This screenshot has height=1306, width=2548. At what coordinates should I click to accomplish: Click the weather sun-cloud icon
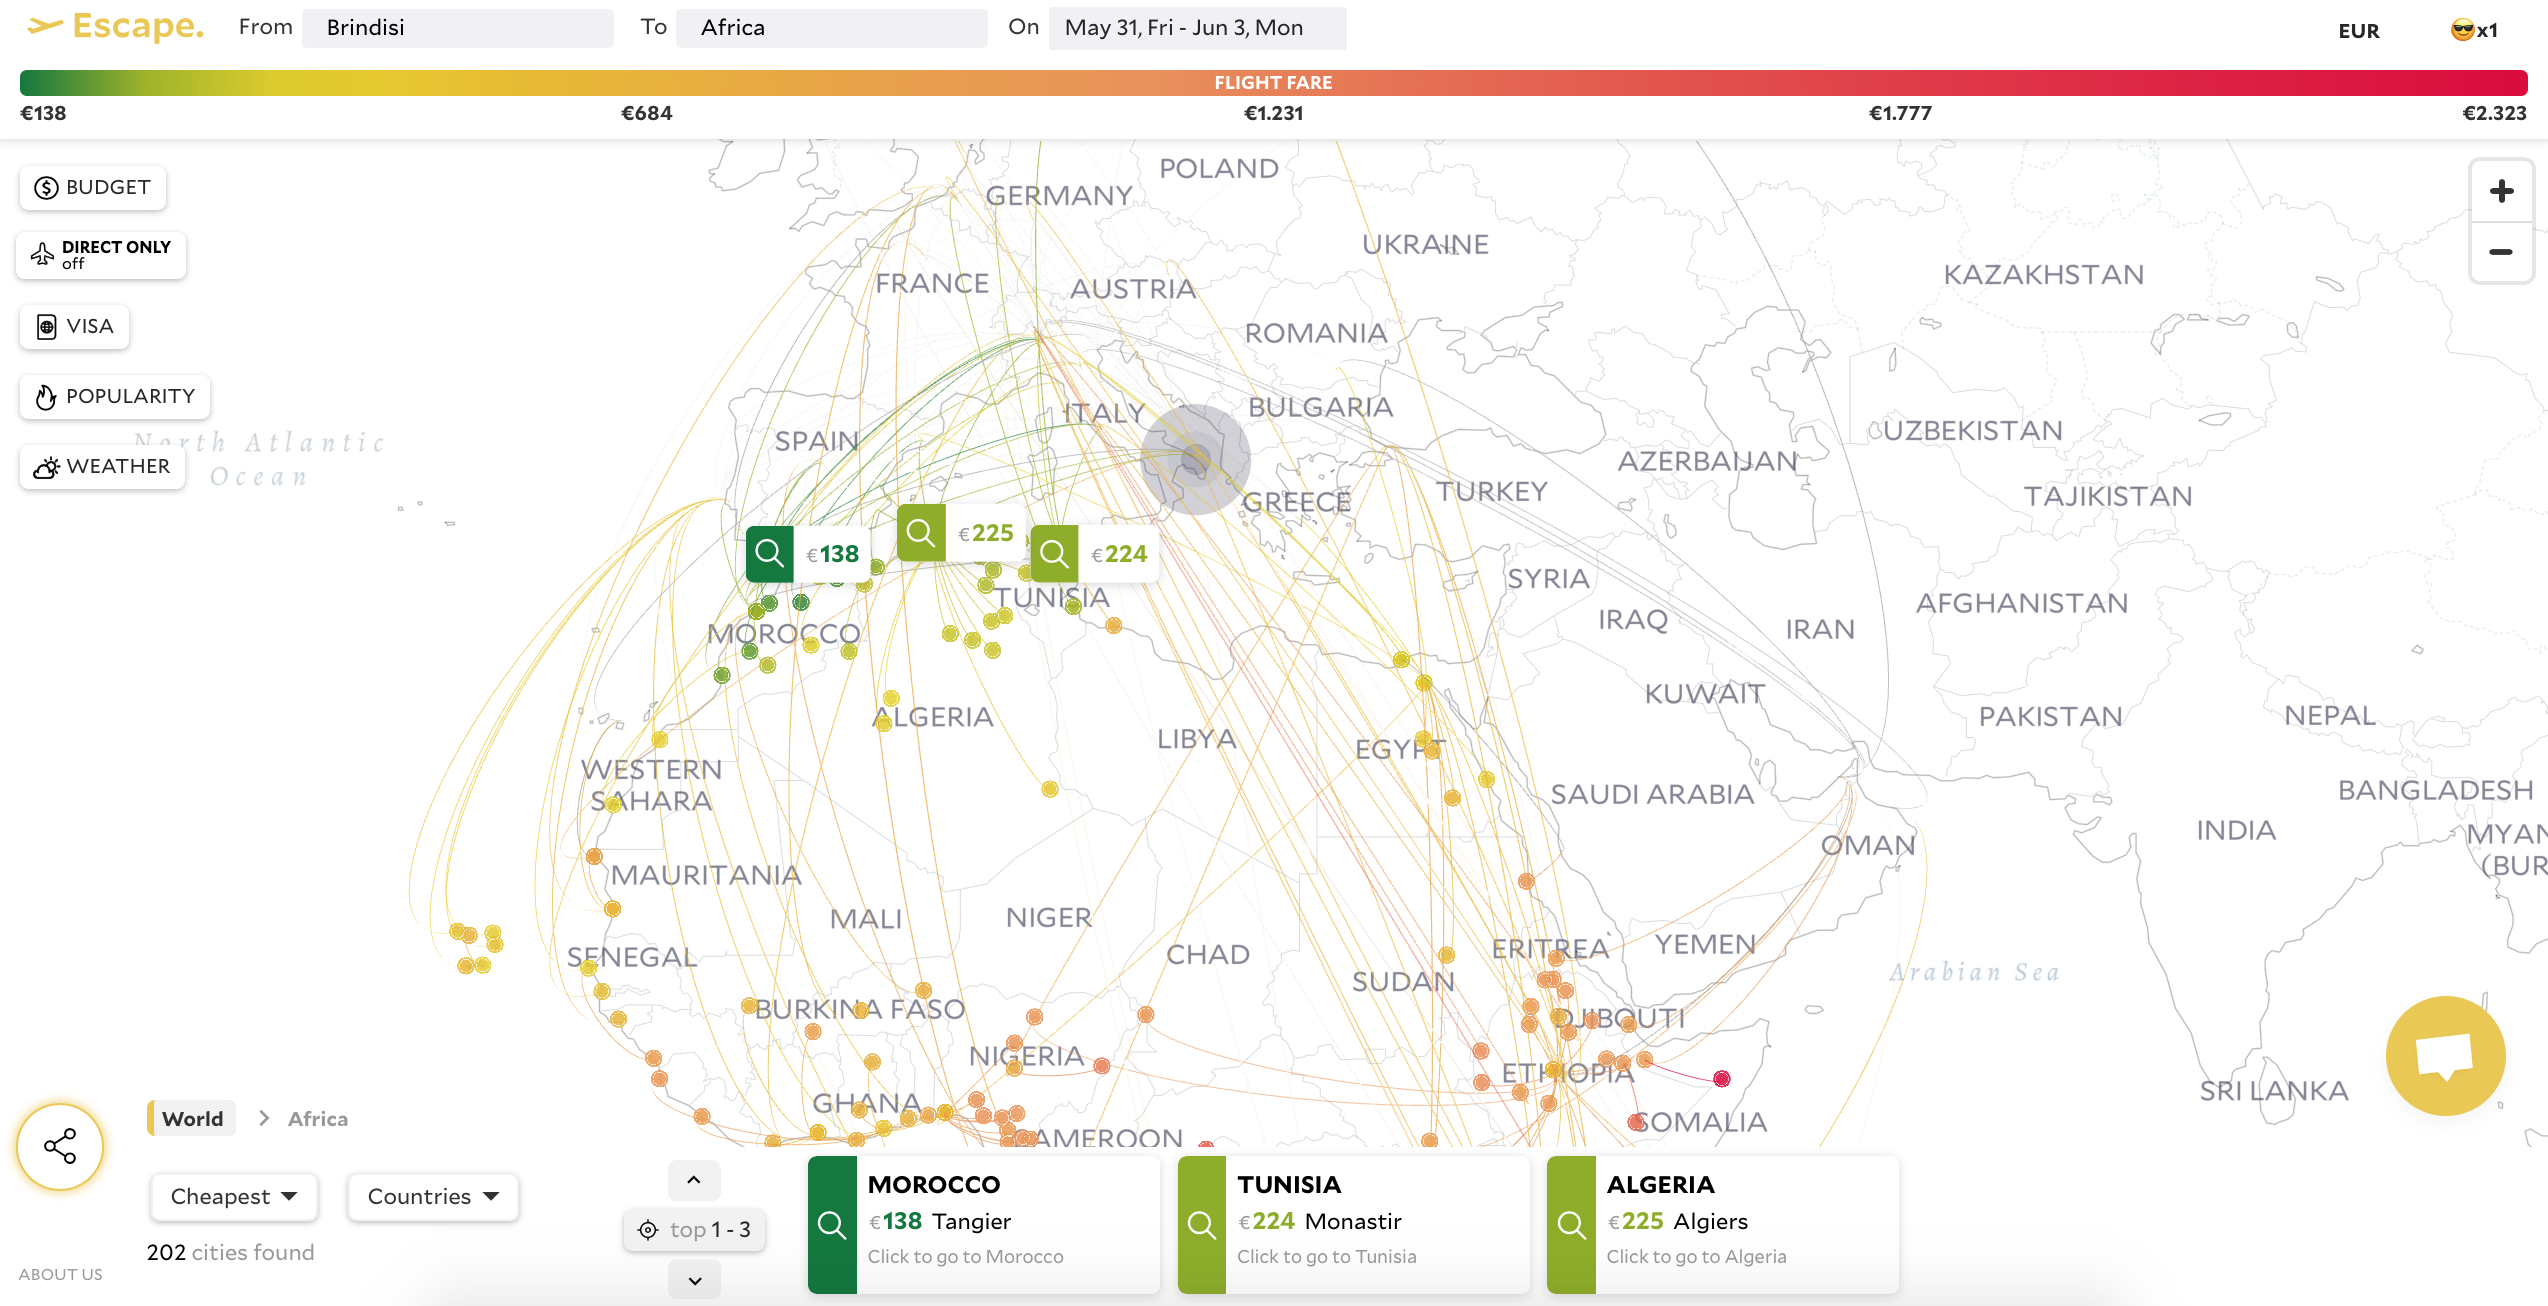pyautogui.click(x=46, y=467)
